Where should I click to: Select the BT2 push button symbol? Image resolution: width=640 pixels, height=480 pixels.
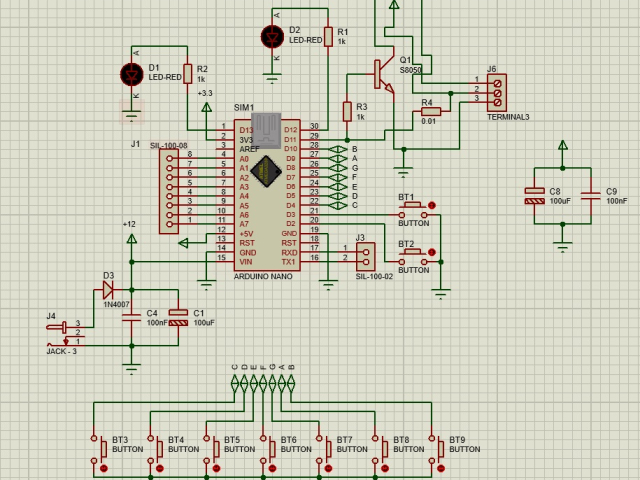(413, 256)
